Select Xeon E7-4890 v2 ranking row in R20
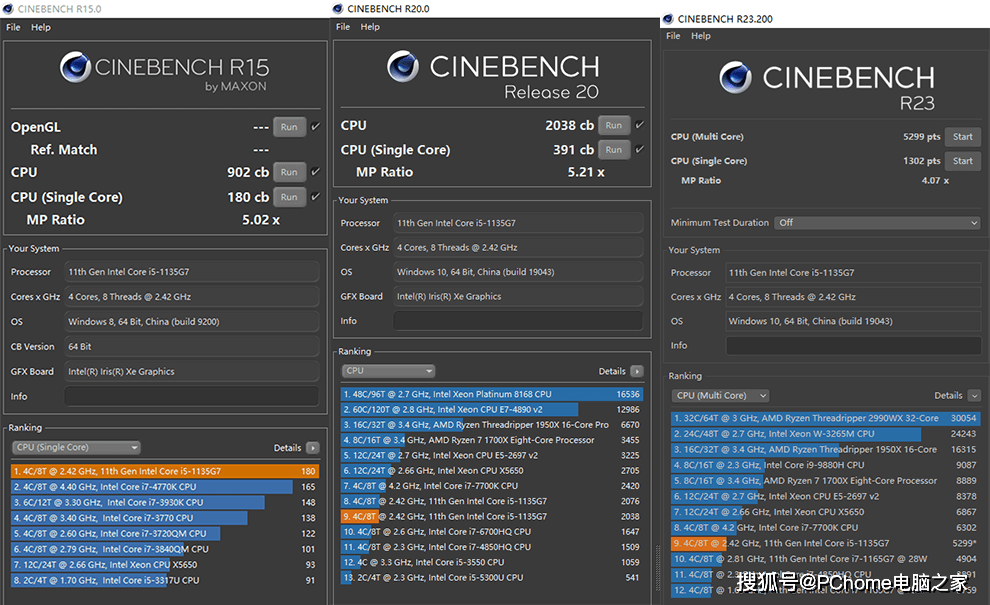The width and height of the screenshot is (990, 605). click(x=492, y=409)
